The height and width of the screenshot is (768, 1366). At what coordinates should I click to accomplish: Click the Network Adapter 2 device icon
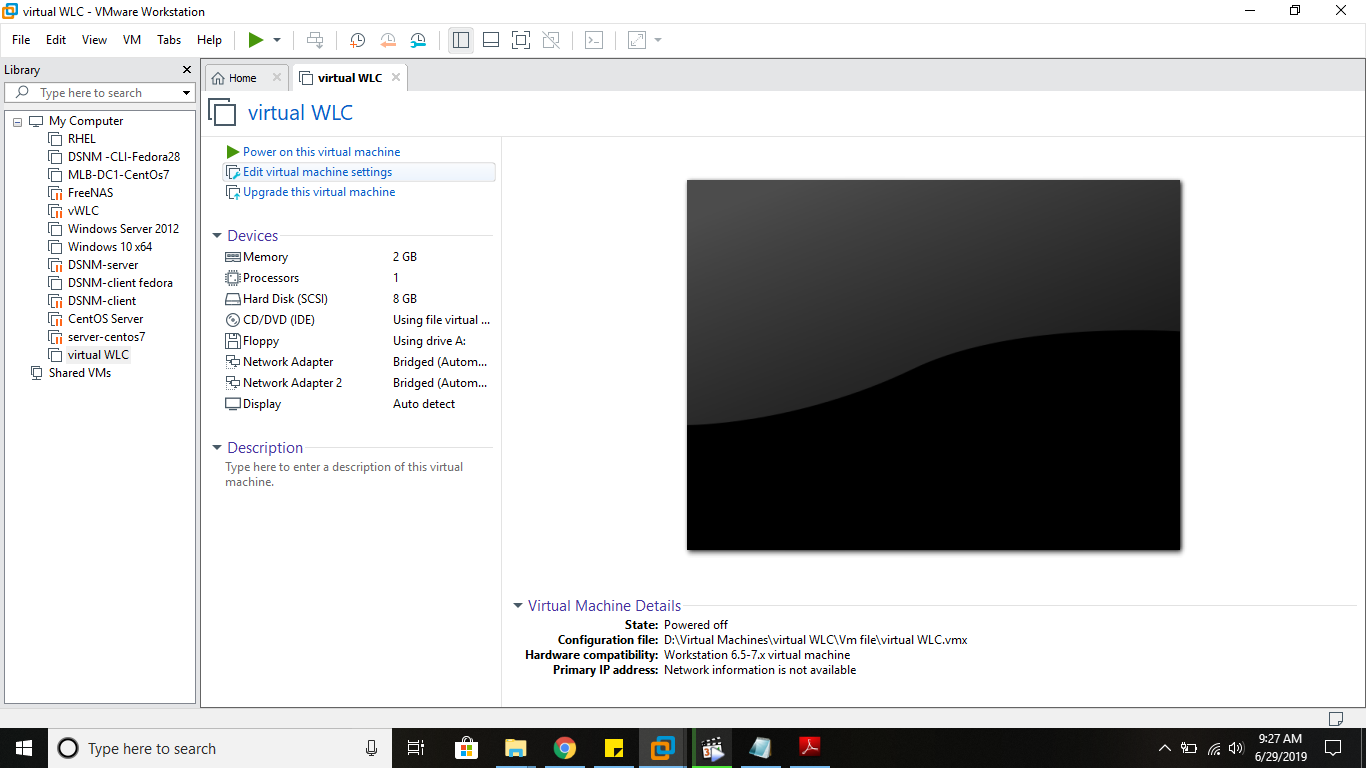tap(233, 383)
